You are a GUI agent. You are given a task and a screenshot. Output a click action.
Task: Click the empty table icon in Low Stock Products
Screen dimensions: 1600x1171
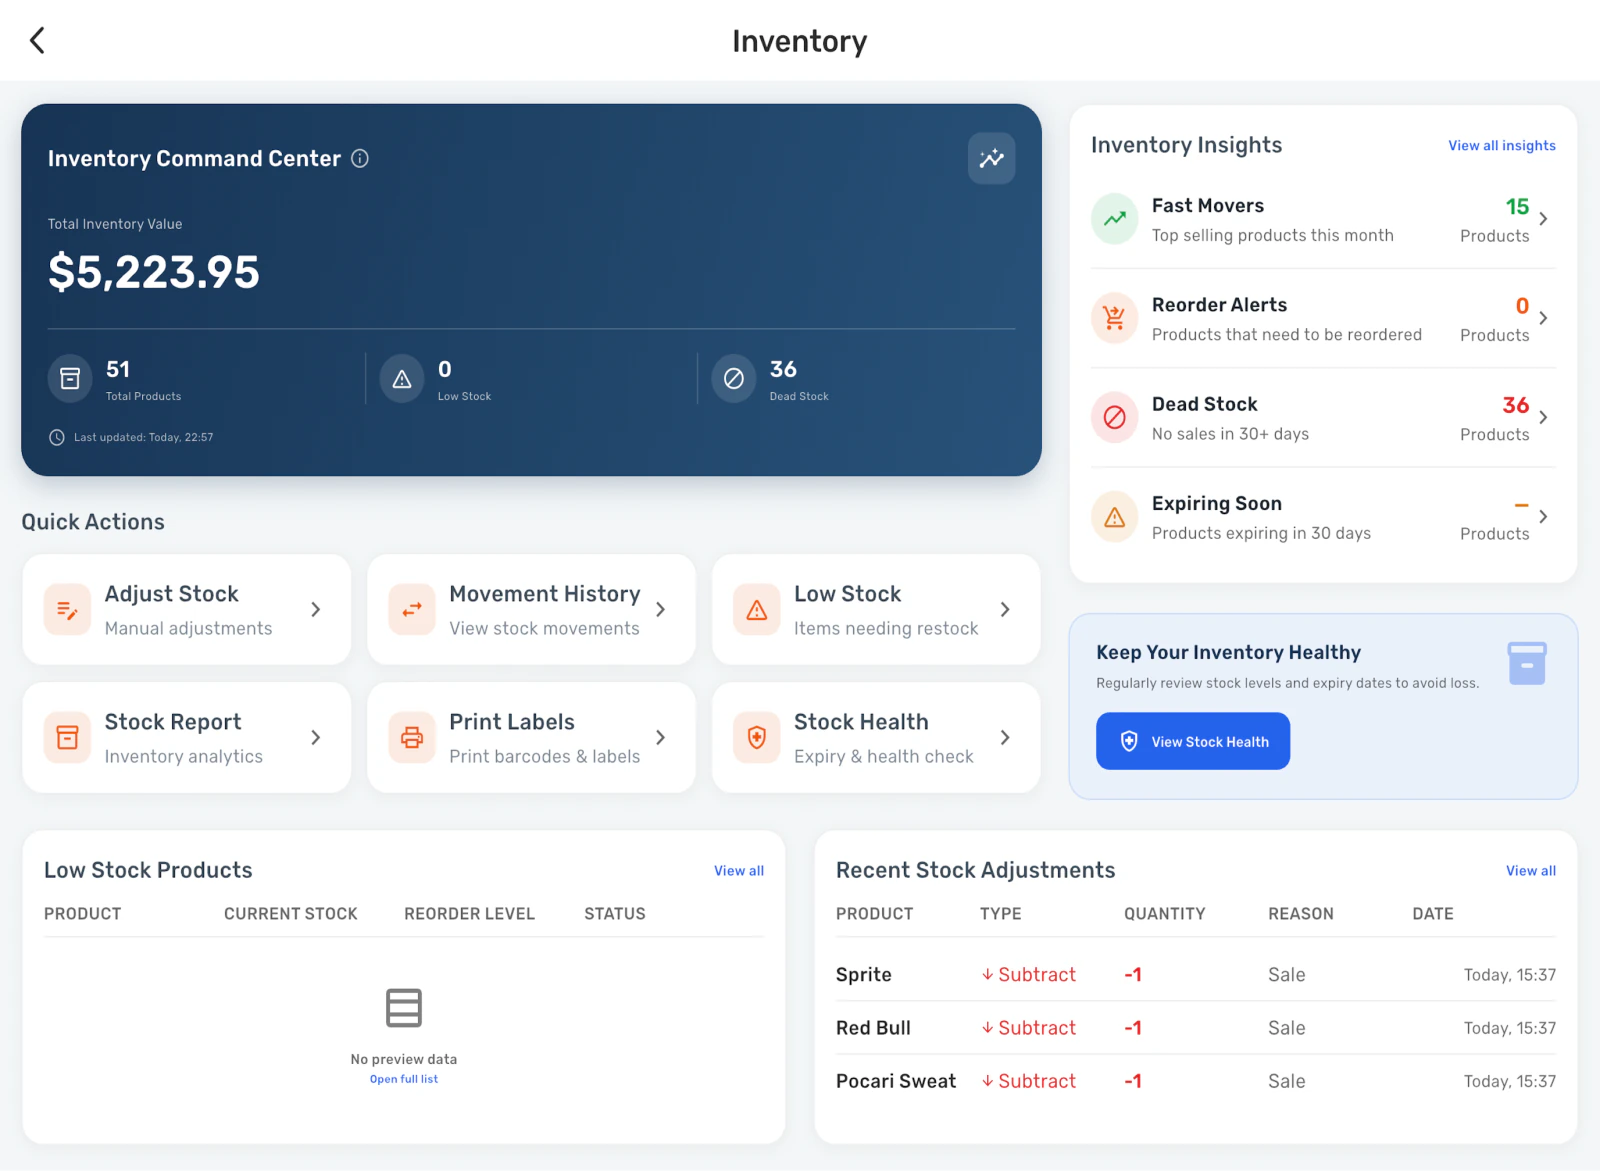pyautogui.click(x=404, y=1008)
